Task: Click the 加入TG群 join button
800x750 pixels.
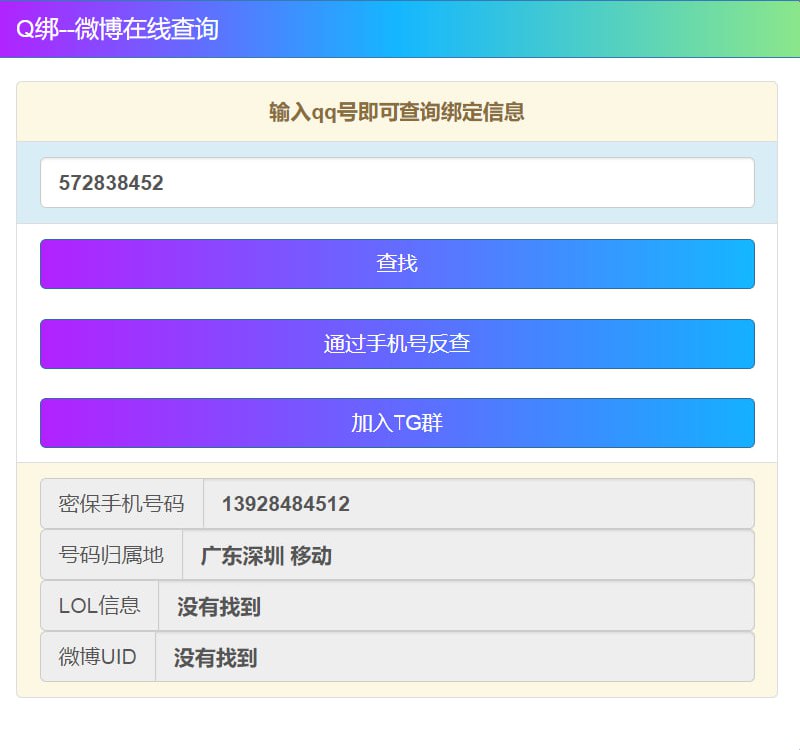Action: pos(396,423)
